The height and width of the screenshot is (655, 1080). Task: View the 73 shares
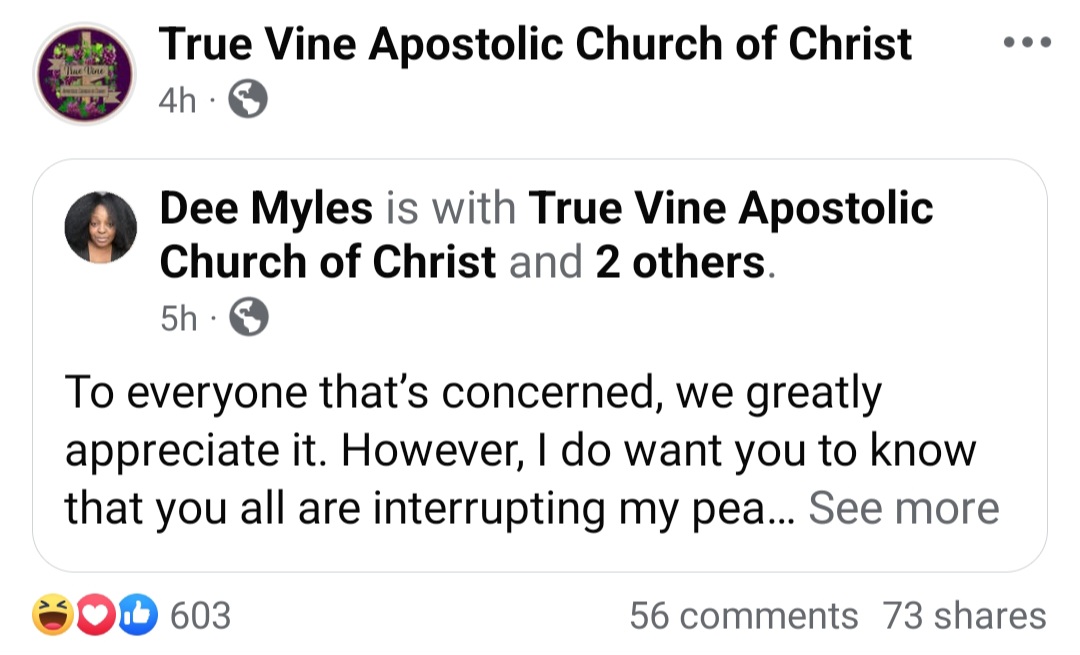tap(964, 615)
